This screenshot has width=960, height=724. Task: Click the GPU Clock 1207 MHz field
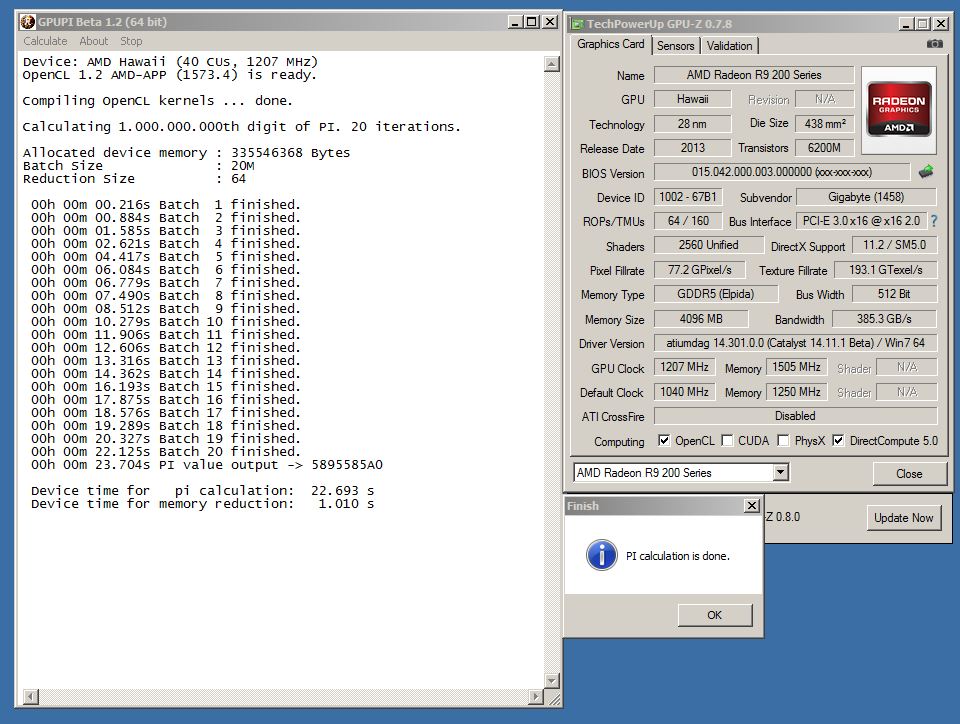tap(684, 367)
